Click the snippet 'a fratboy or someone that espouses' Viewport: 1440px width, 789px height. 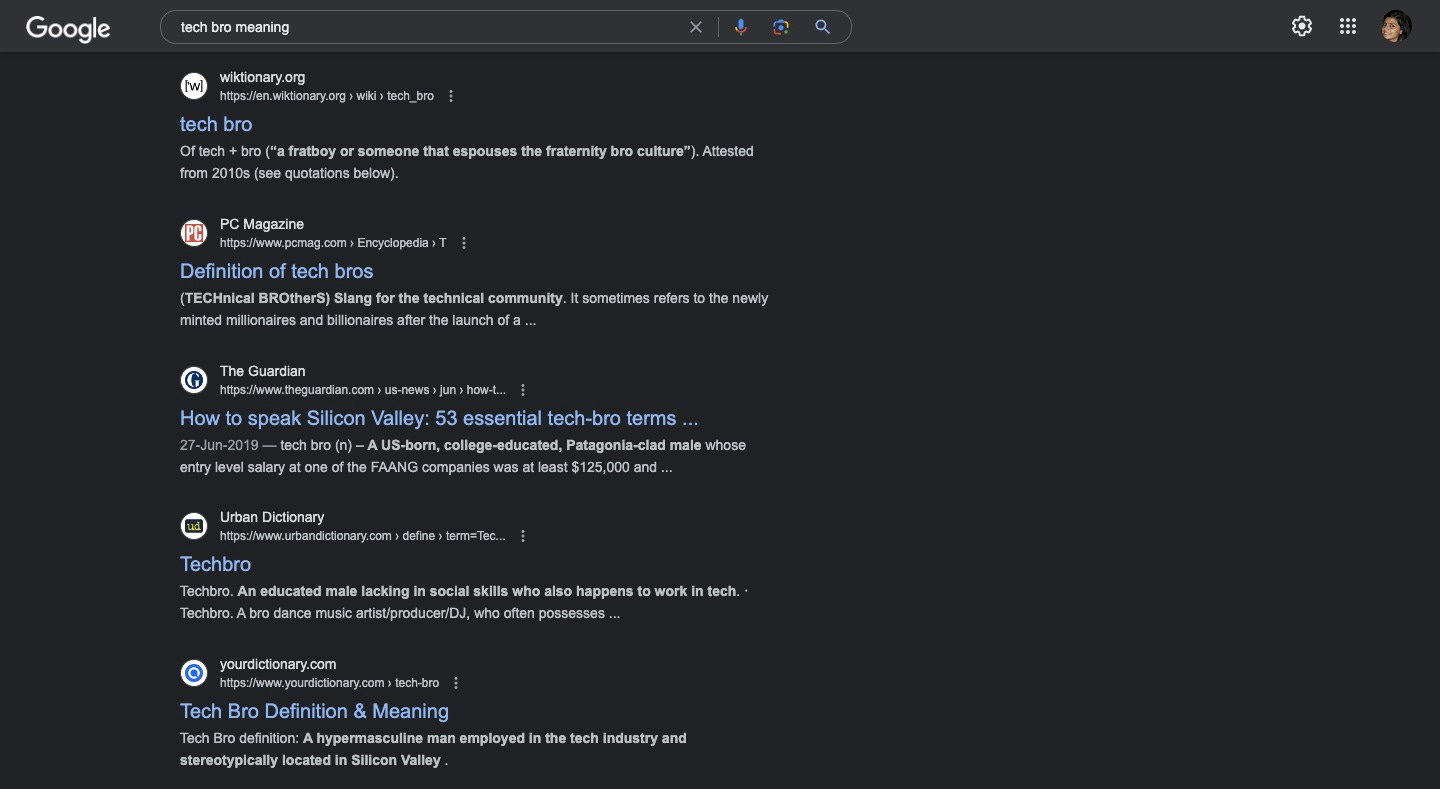[x=396, y=151]
